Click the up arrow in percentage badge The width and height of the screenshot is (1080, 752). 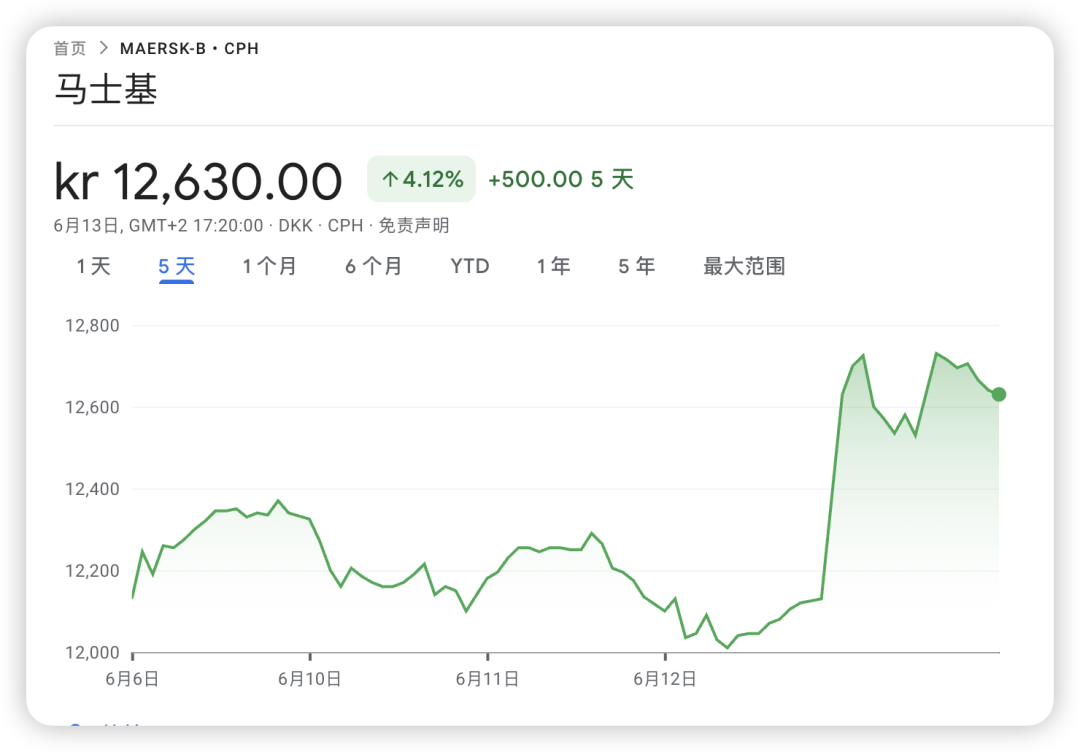click(390, 180)
